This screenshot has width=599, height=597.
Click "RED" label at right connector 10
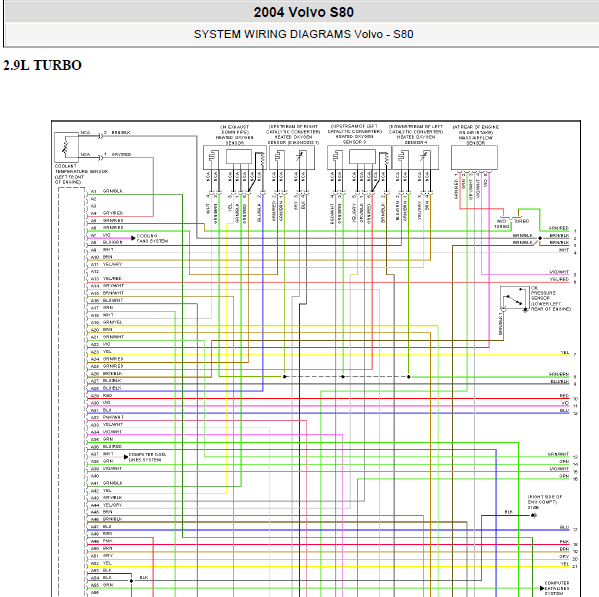coord(564,396)
